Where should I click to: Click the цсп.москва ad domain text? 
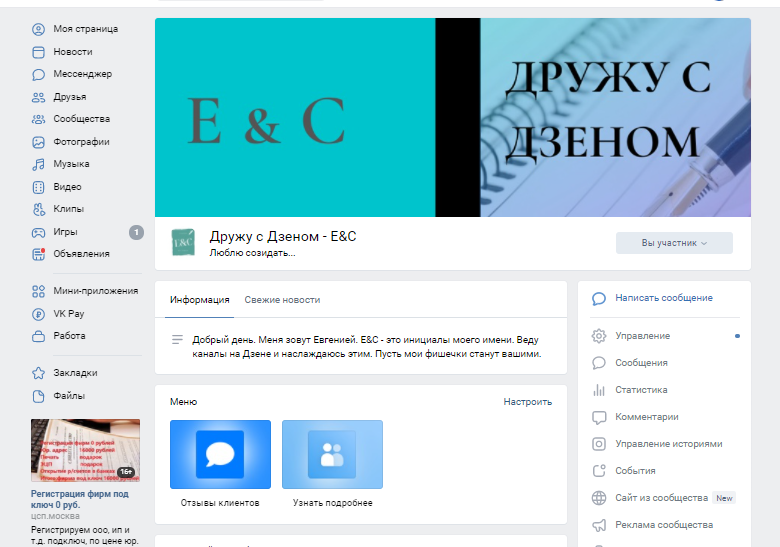click(x=55, y=516)
